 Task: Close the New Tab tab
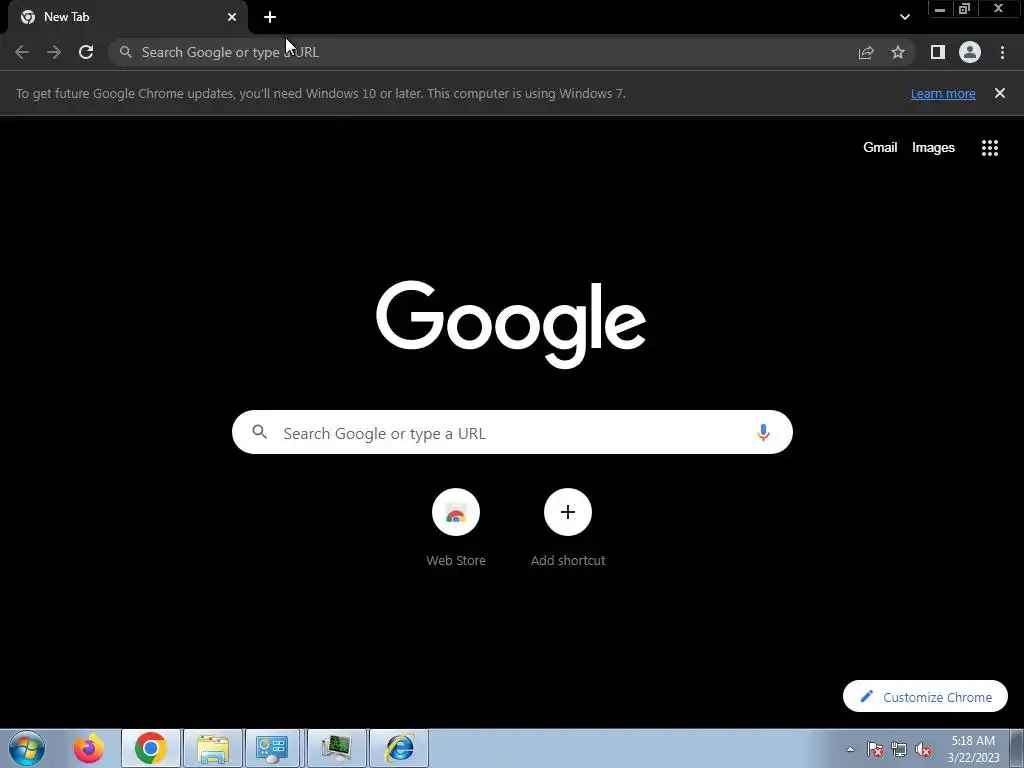[x=232, y=17]
